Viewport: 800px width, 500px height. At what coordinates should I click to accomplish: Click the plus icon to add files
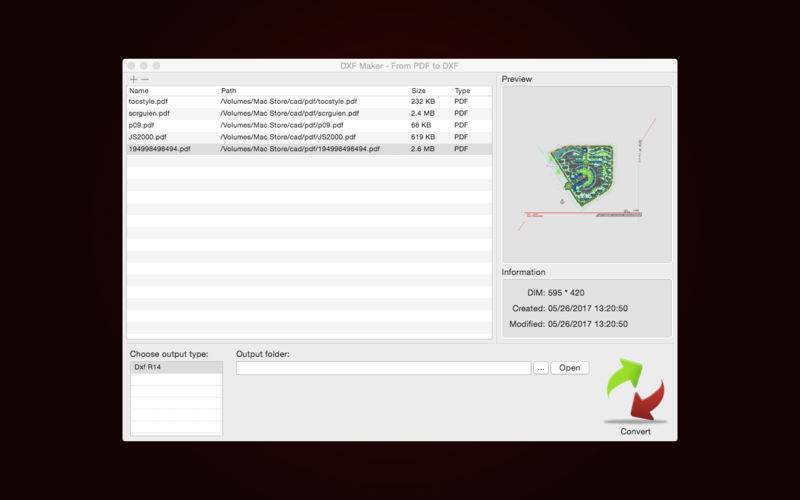pos(134,80)
